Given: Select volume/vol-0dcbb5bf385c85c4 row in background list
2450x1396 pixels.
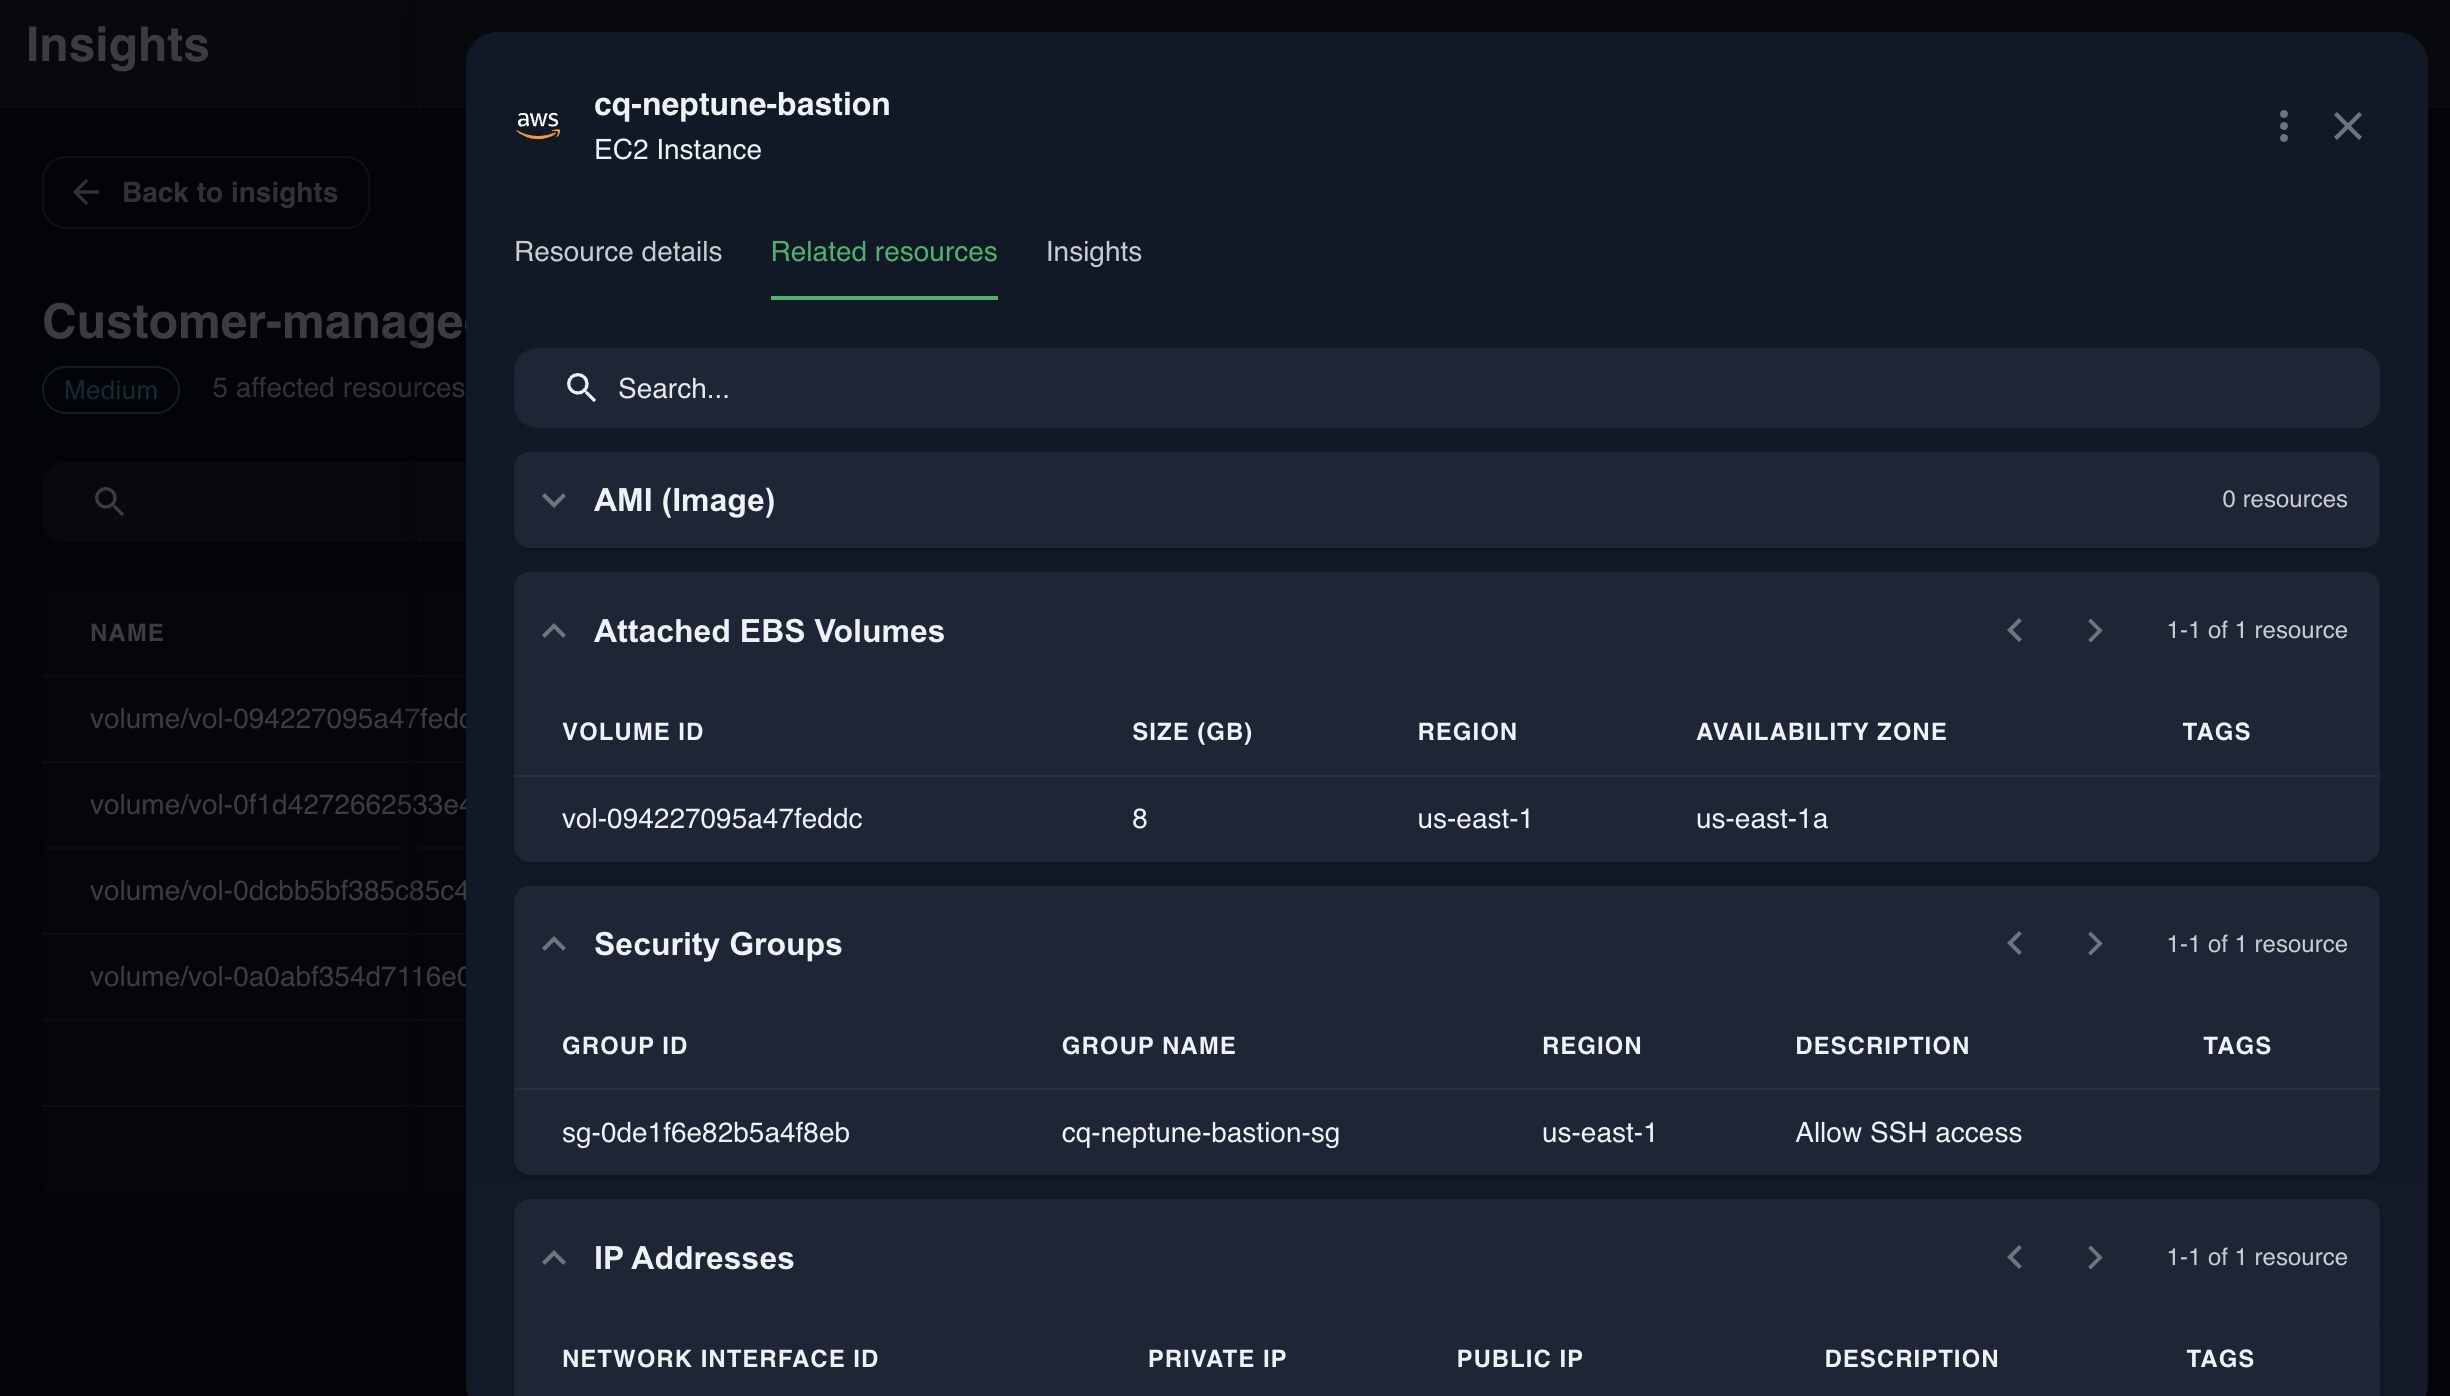Looking at the screenshot, I should click(x=254, y=891).
